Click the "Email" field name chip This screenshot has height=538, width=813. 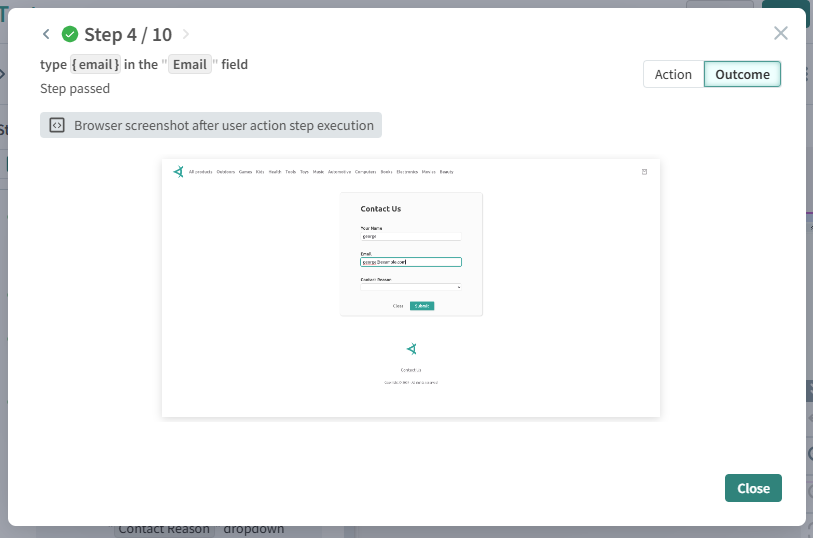[x=189, y=65]
